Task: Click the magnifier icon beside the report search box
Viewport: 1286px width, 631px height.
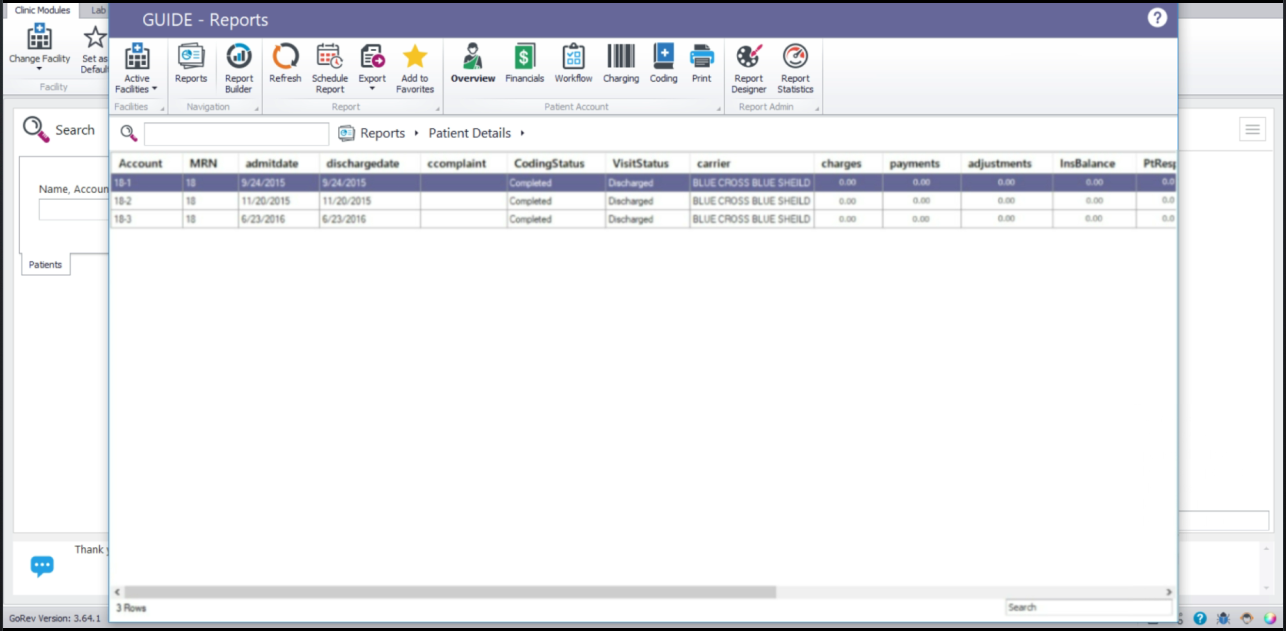Action: [128, 133]
